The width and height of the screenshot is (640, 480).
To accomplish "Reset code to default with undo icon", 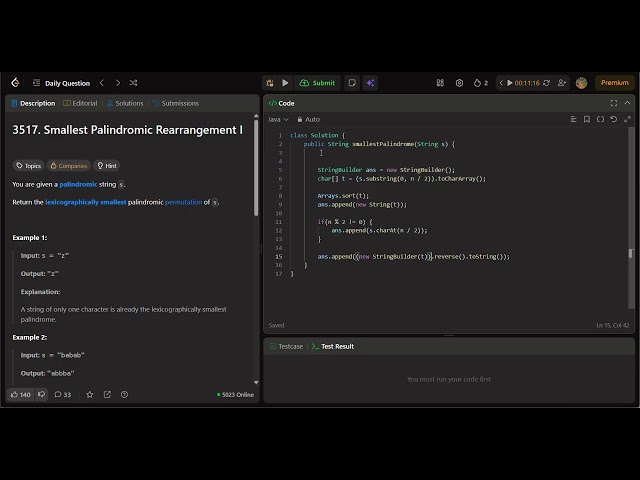I will pos(614,119).
